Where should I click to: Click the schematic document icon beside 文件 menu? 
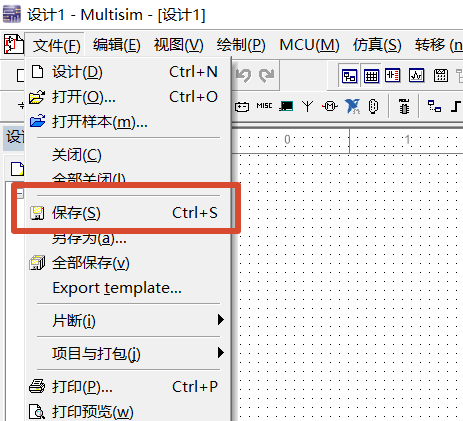pyautogui.click(x=13, y=44)
